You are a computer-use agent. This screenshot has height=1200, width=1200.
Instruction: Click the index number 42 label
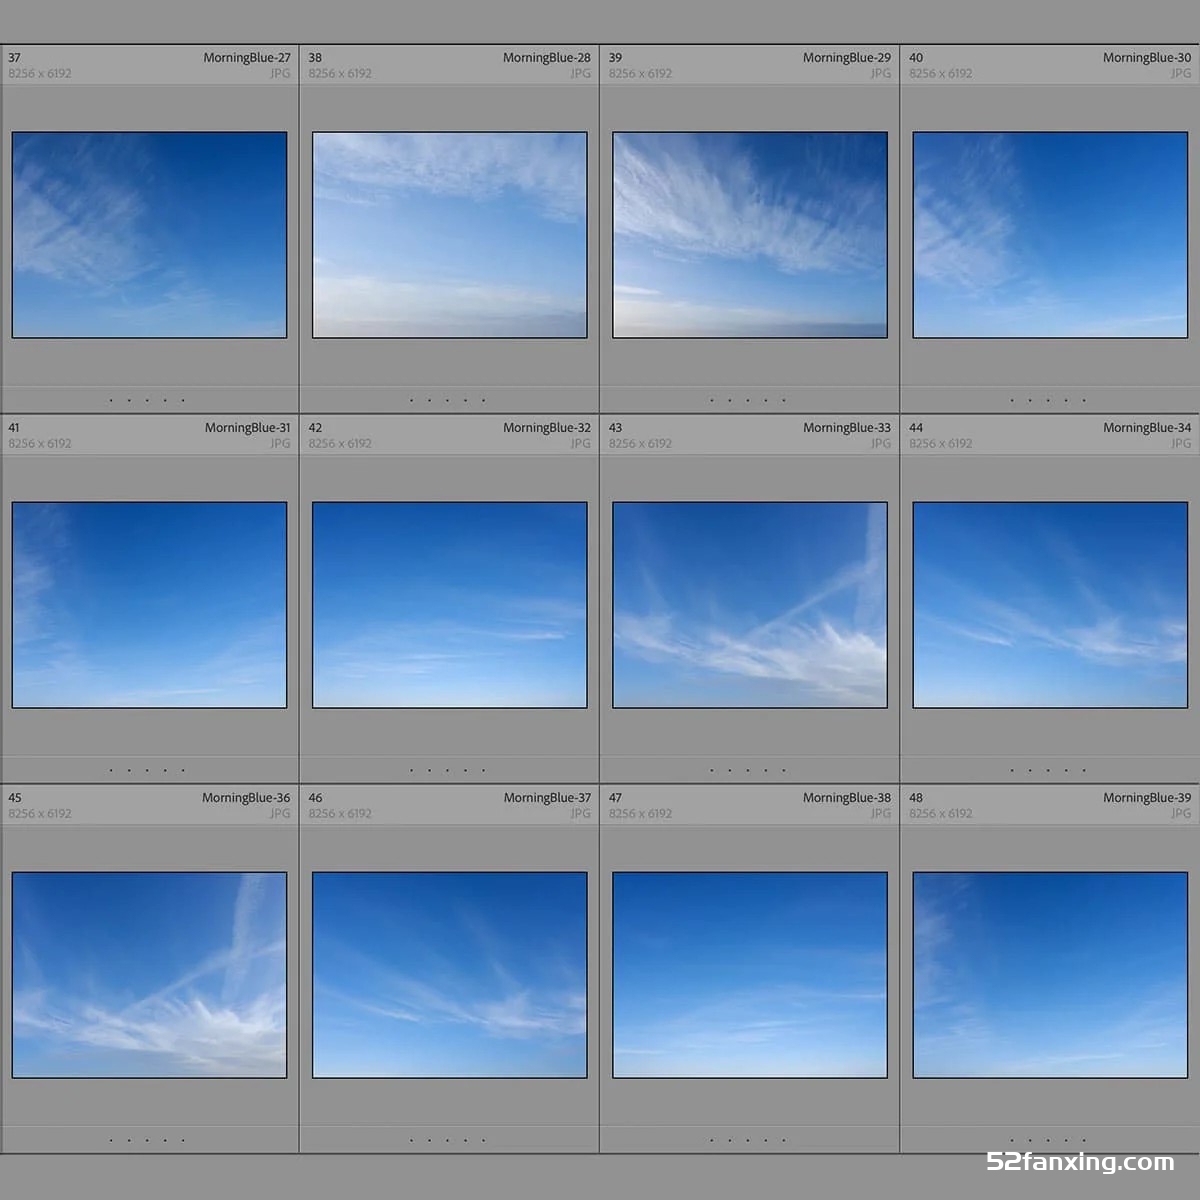[315, 428]
